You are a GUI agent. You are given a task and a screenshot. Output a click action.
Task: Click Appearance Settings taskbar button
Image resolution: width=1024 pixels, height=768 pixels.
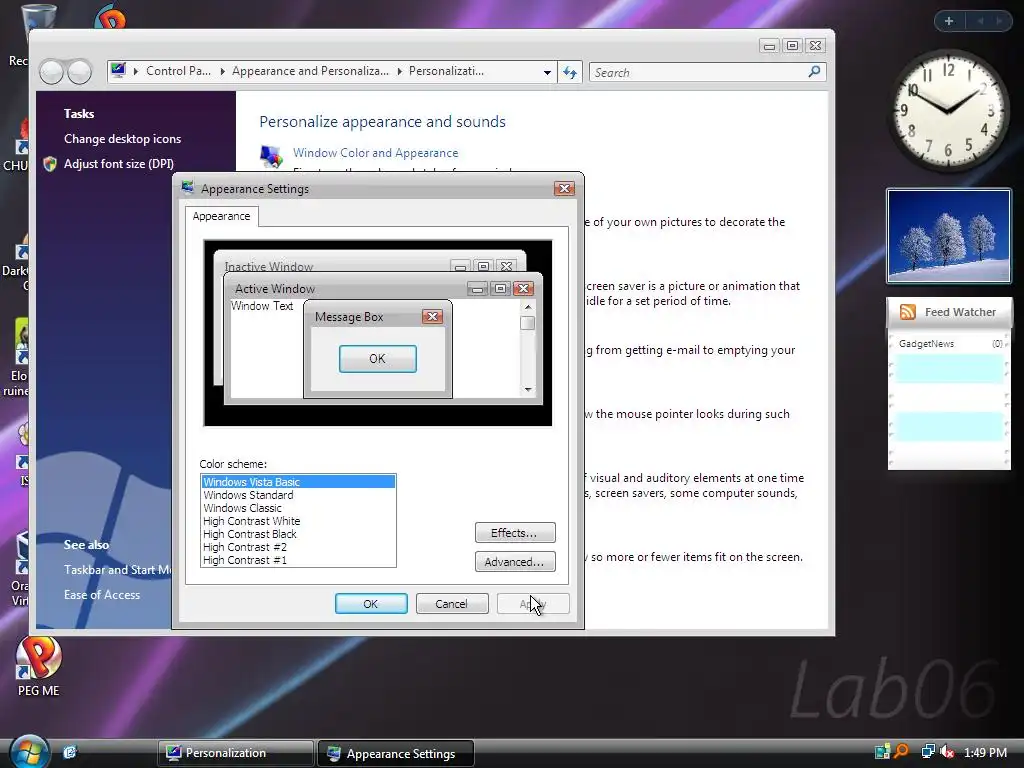396,753
